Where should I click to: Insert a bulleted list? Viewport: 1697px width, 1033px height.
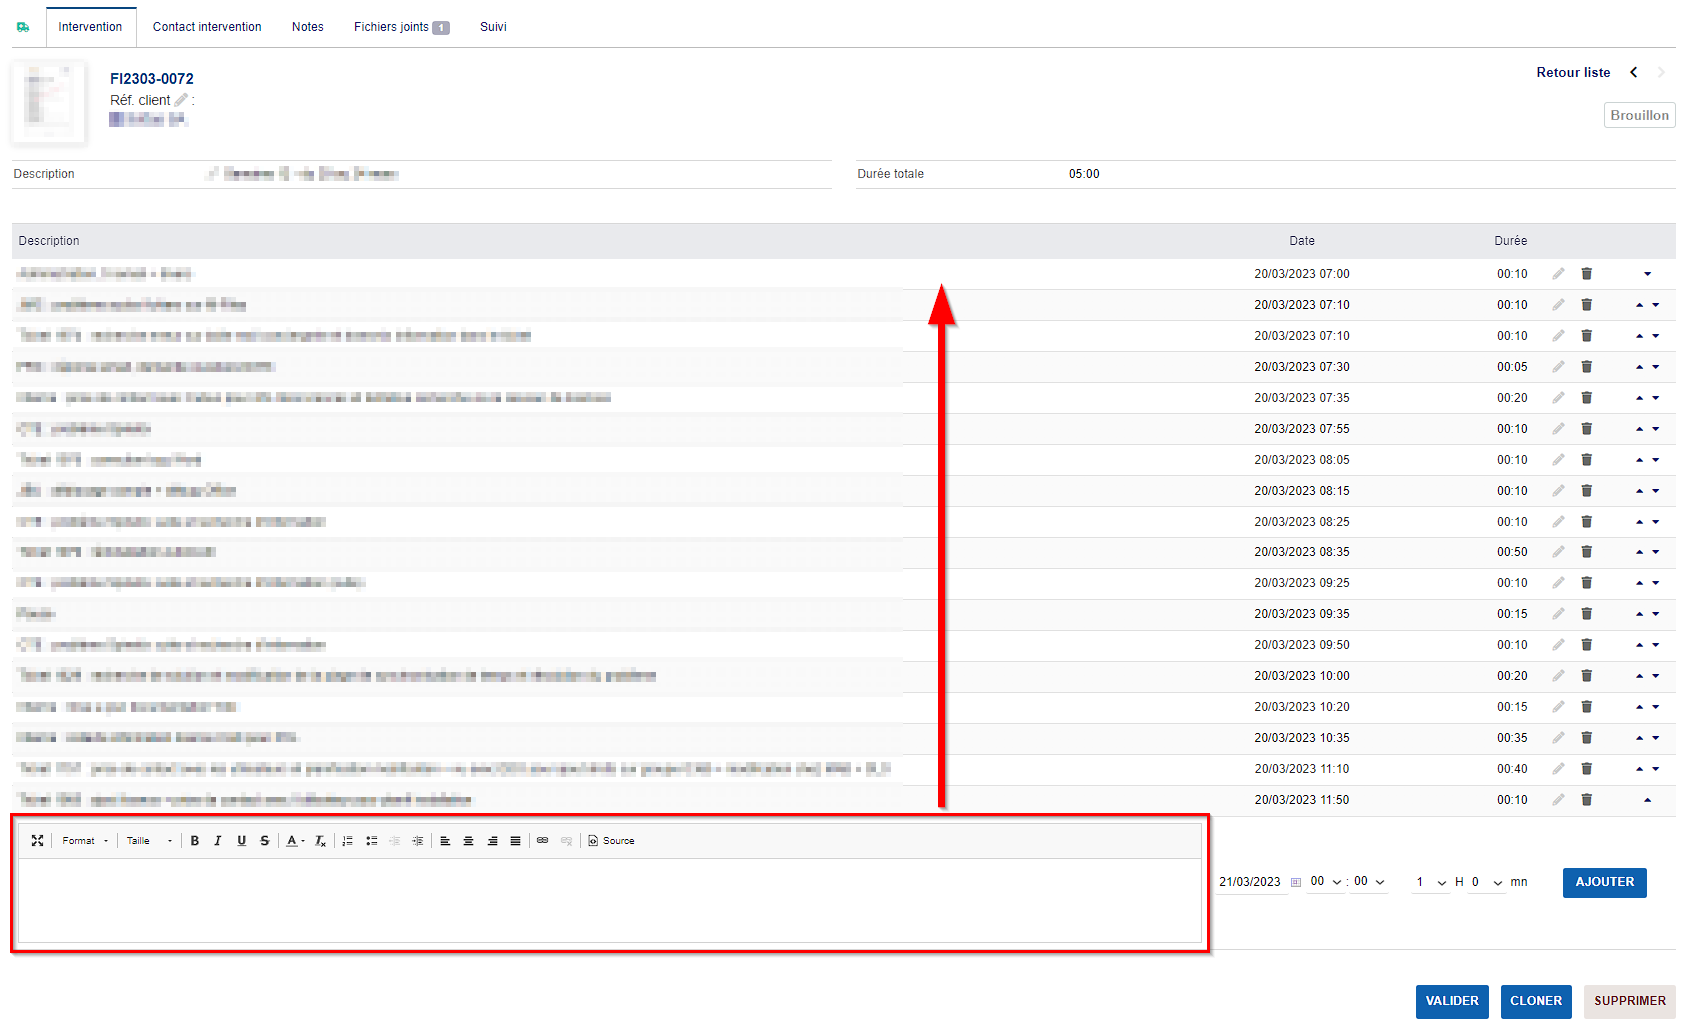[x=371, y=841]
